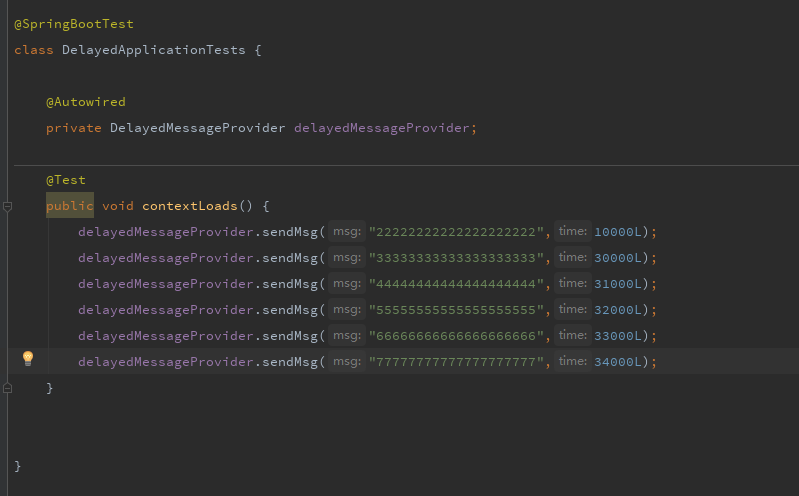Click the highlighted public keyword
The width and height of the screenshot is (799, 496).
coord(70,206)
